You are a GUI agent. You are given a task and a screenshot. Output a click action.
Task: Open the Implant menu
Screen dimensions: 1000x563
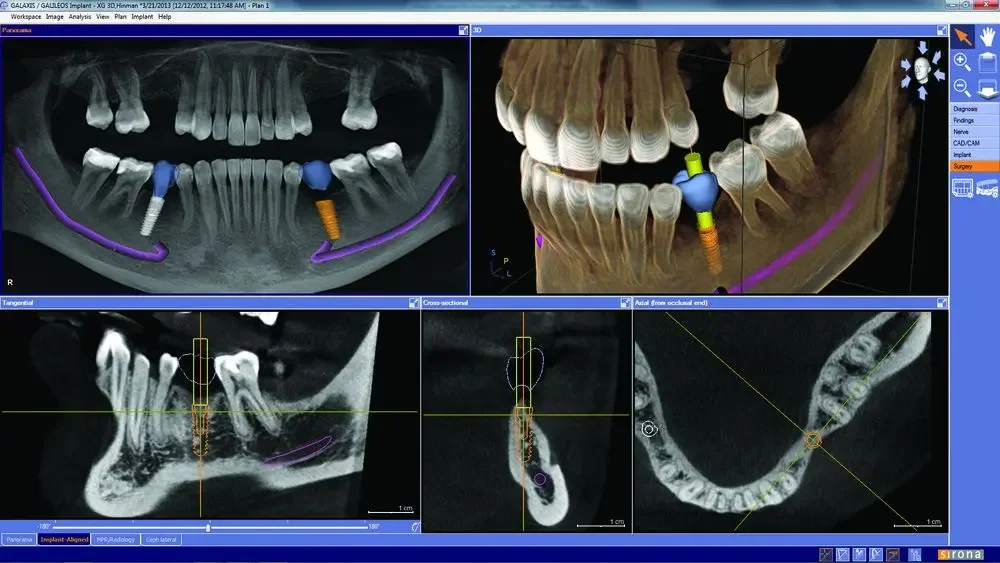(142, 17)
